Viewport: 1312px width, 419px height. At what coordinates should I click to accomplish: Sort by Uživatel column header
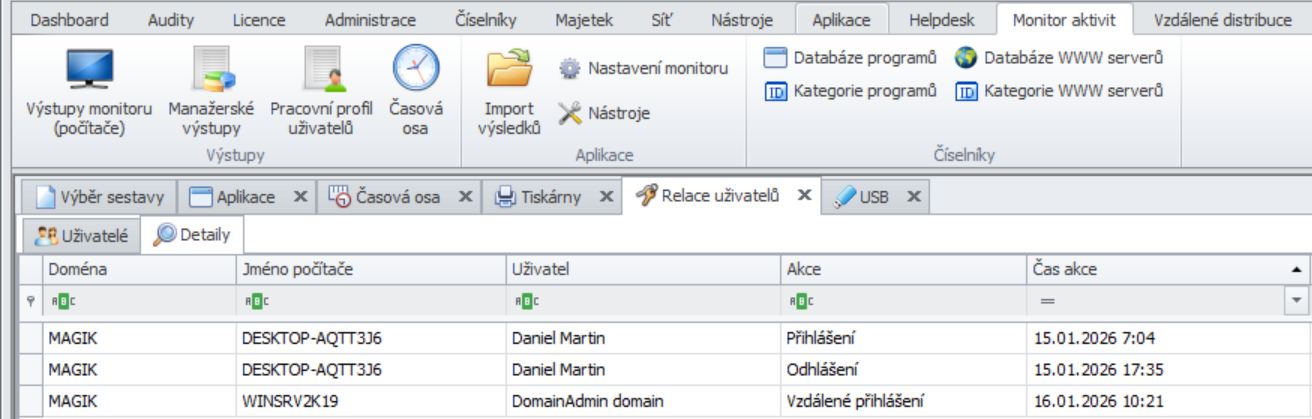click(643, 269)
